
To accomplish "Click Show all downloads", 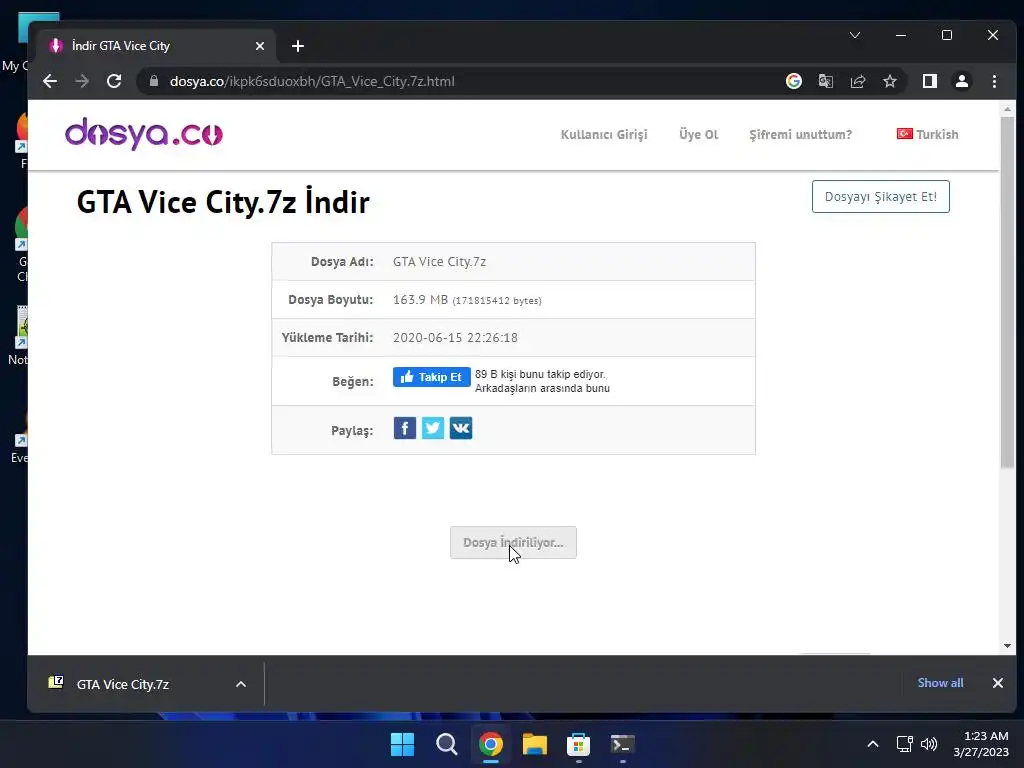I will [940, 682].
